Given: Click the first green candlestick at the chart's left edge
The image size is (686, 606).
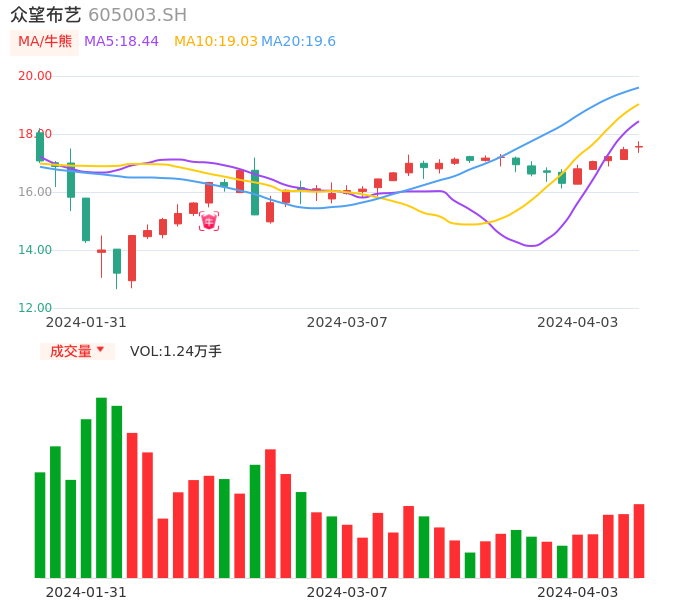Looking at the screenshot, I should [40, 146].
